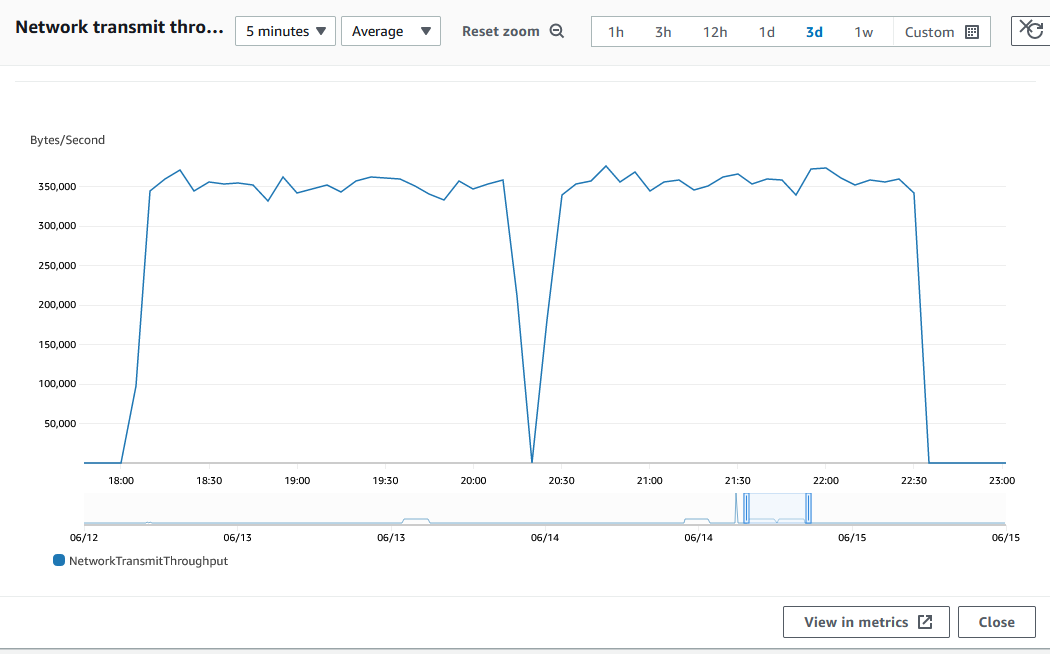Open the Average statistic dropdown
The height and width of the screenshot is (654, 1050).
tap(391, 31)
